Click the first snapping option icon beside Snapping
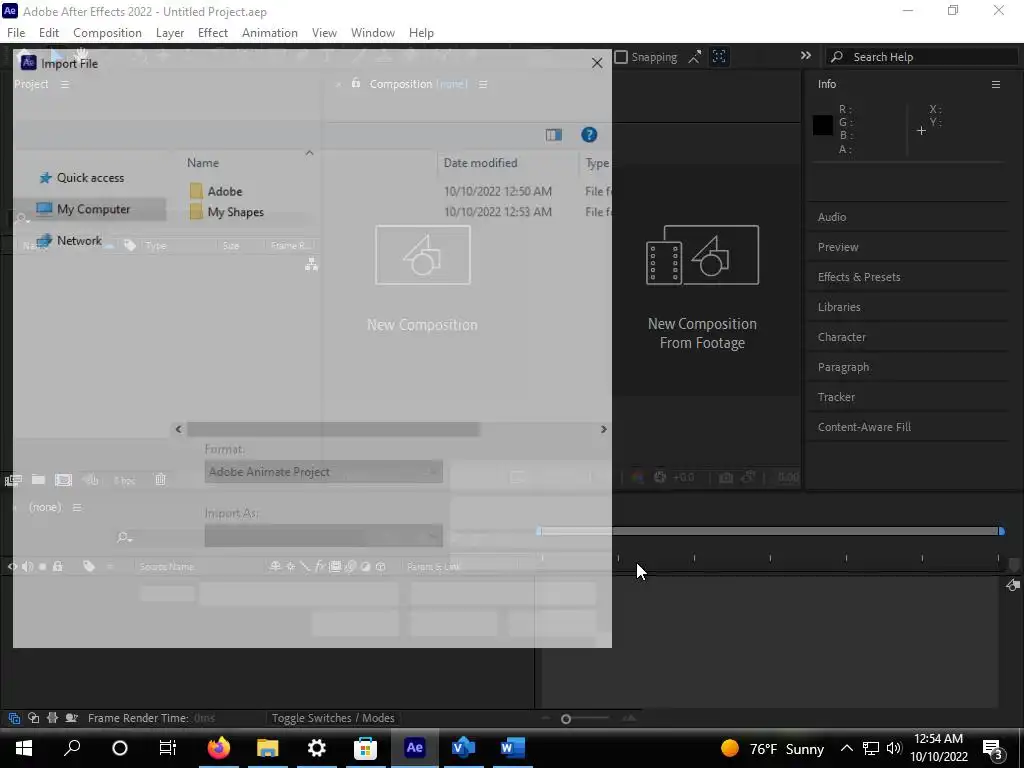1024x768 pixels. (695, 57)
